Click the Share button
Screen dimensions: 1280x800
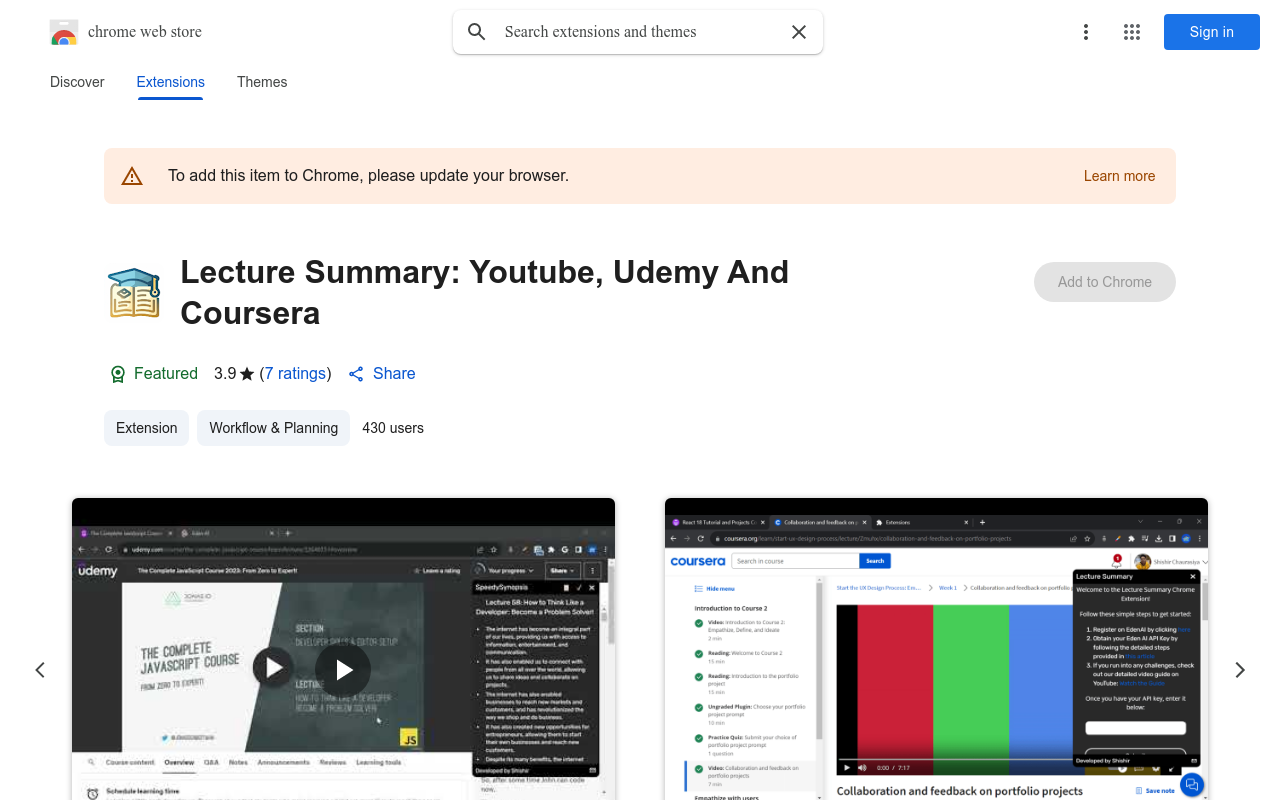point(381,374)
